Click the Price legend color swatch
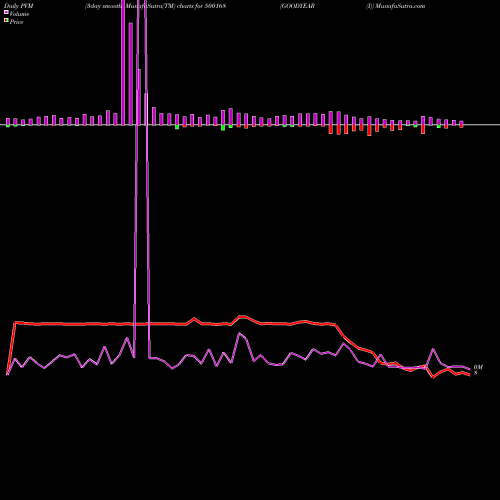500x500 pixels. (x=6, y=21)
